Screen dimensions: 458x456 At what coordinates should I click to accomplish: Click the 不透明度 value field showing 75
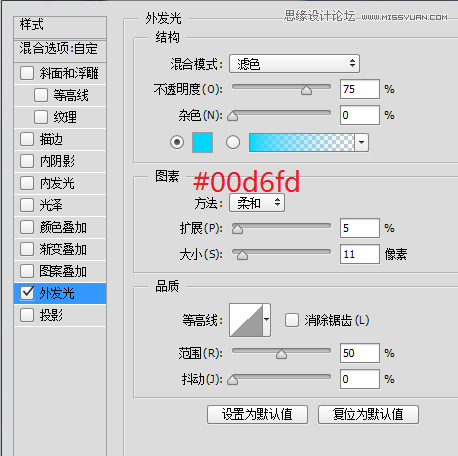[x=360, y=89]
